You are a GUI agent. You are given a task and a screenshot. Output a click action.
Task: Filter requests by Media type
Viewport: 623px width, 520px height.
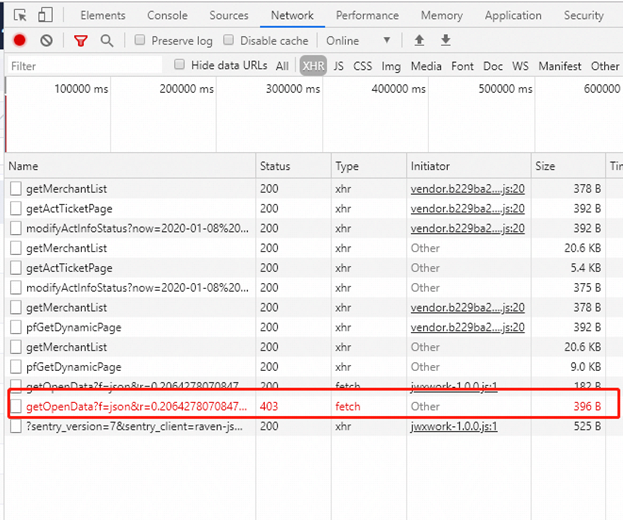pos(426,66)
